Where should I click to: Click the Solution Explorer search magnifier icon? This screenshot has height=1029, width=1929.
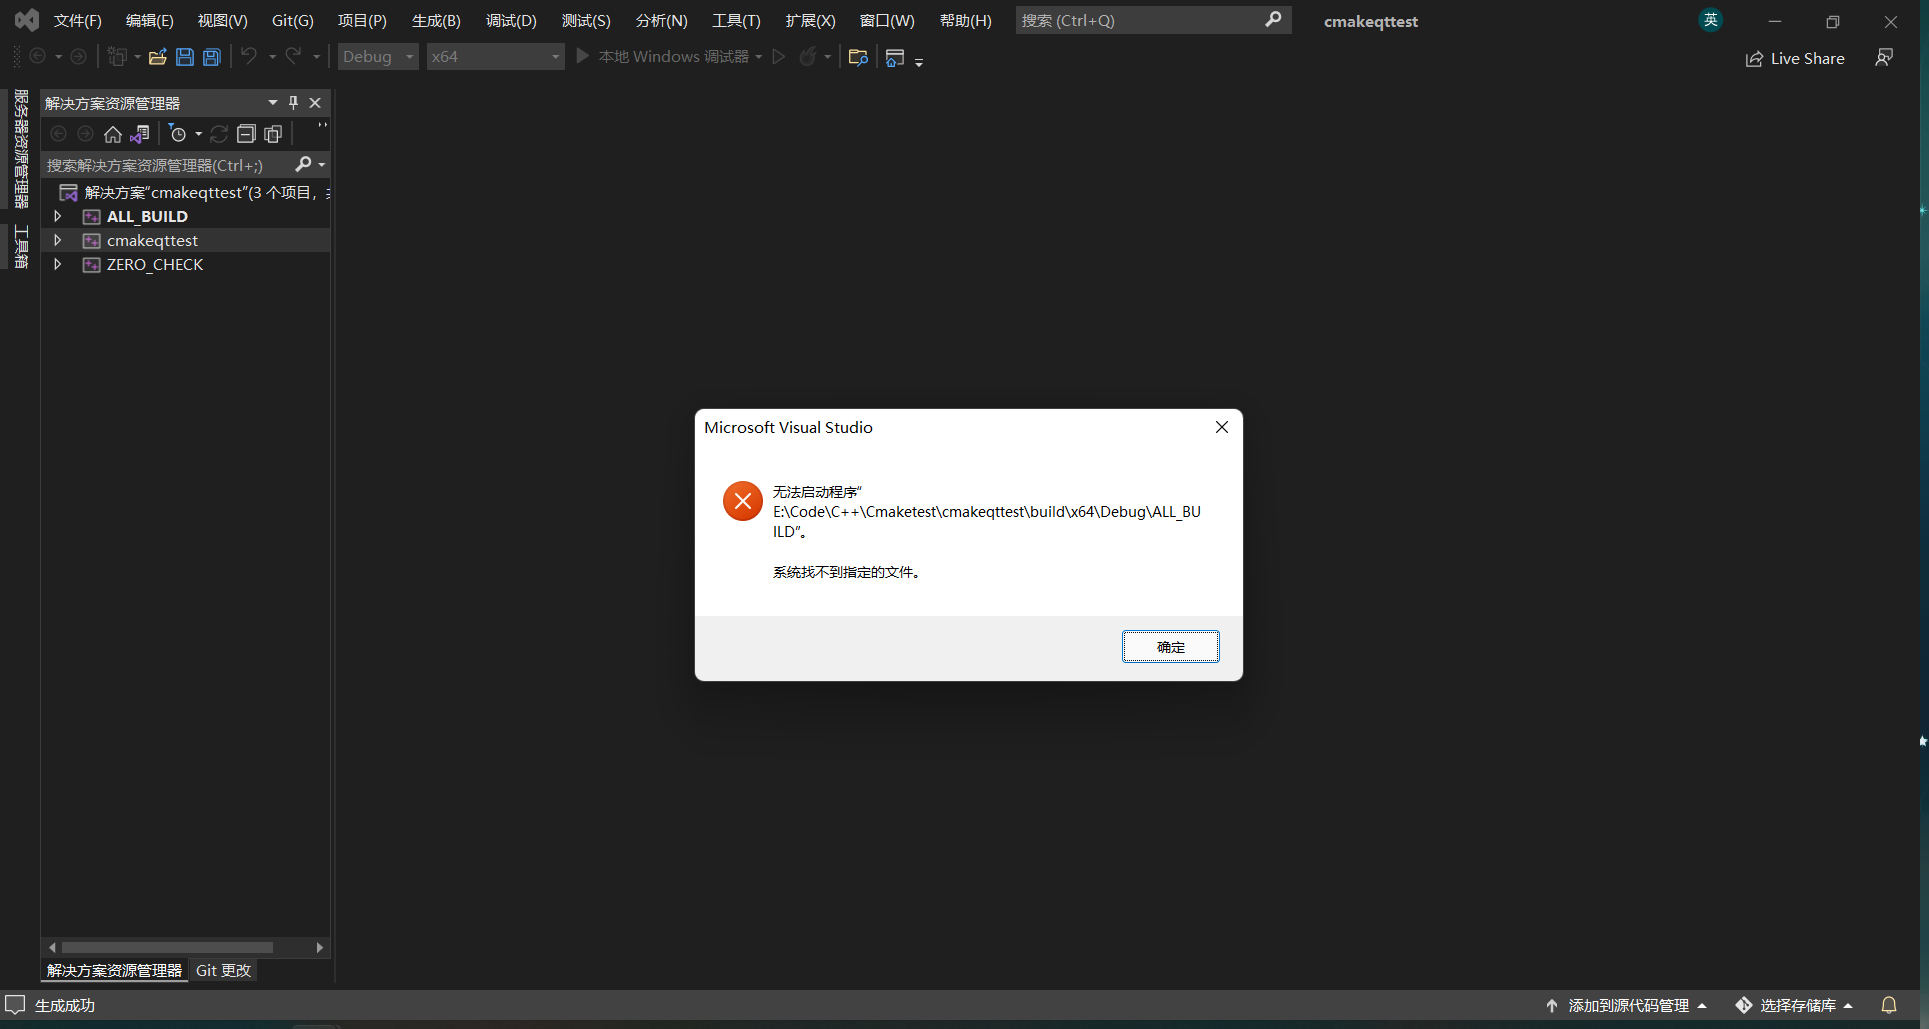(304, 164)
